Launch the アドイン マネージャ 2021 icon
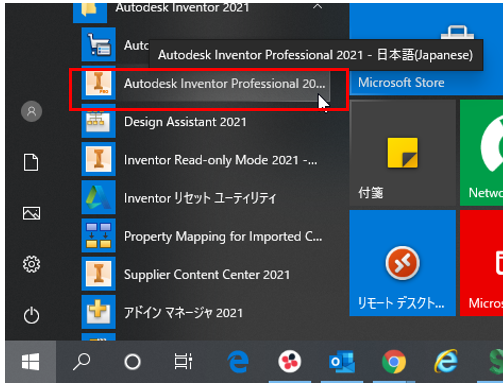503x388 pixels. [x=99, y=312]
